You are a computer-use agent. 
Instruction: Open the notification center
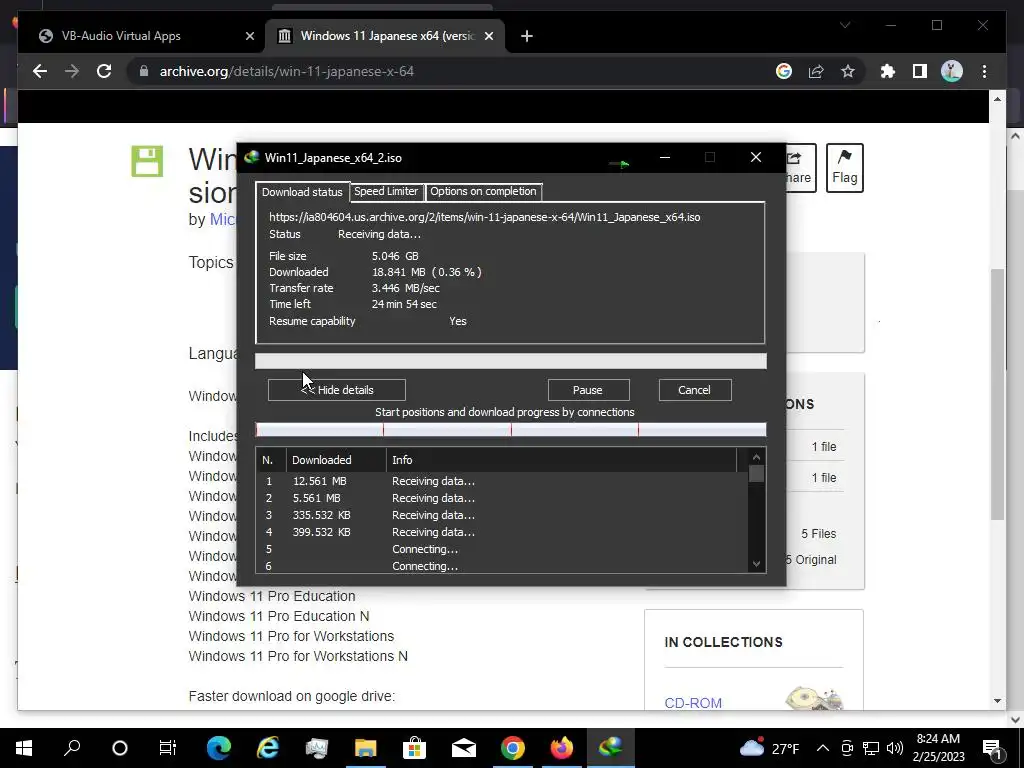click(x=992, y=749)
